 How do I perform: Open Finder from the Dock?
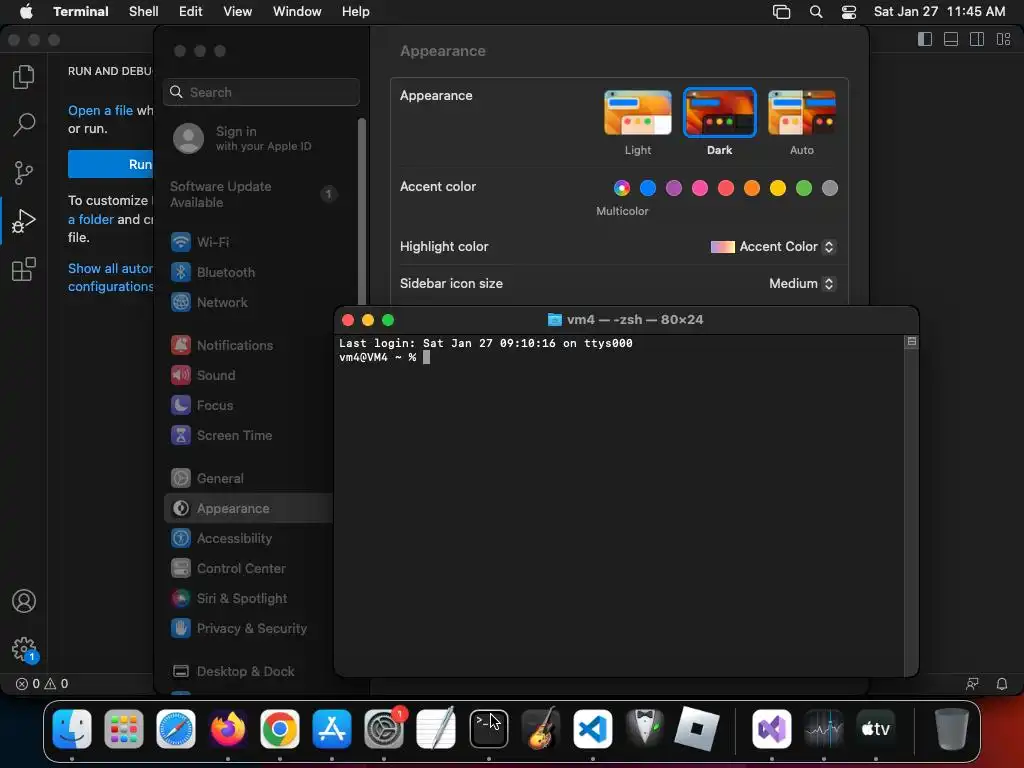click(x=72, y=728)
